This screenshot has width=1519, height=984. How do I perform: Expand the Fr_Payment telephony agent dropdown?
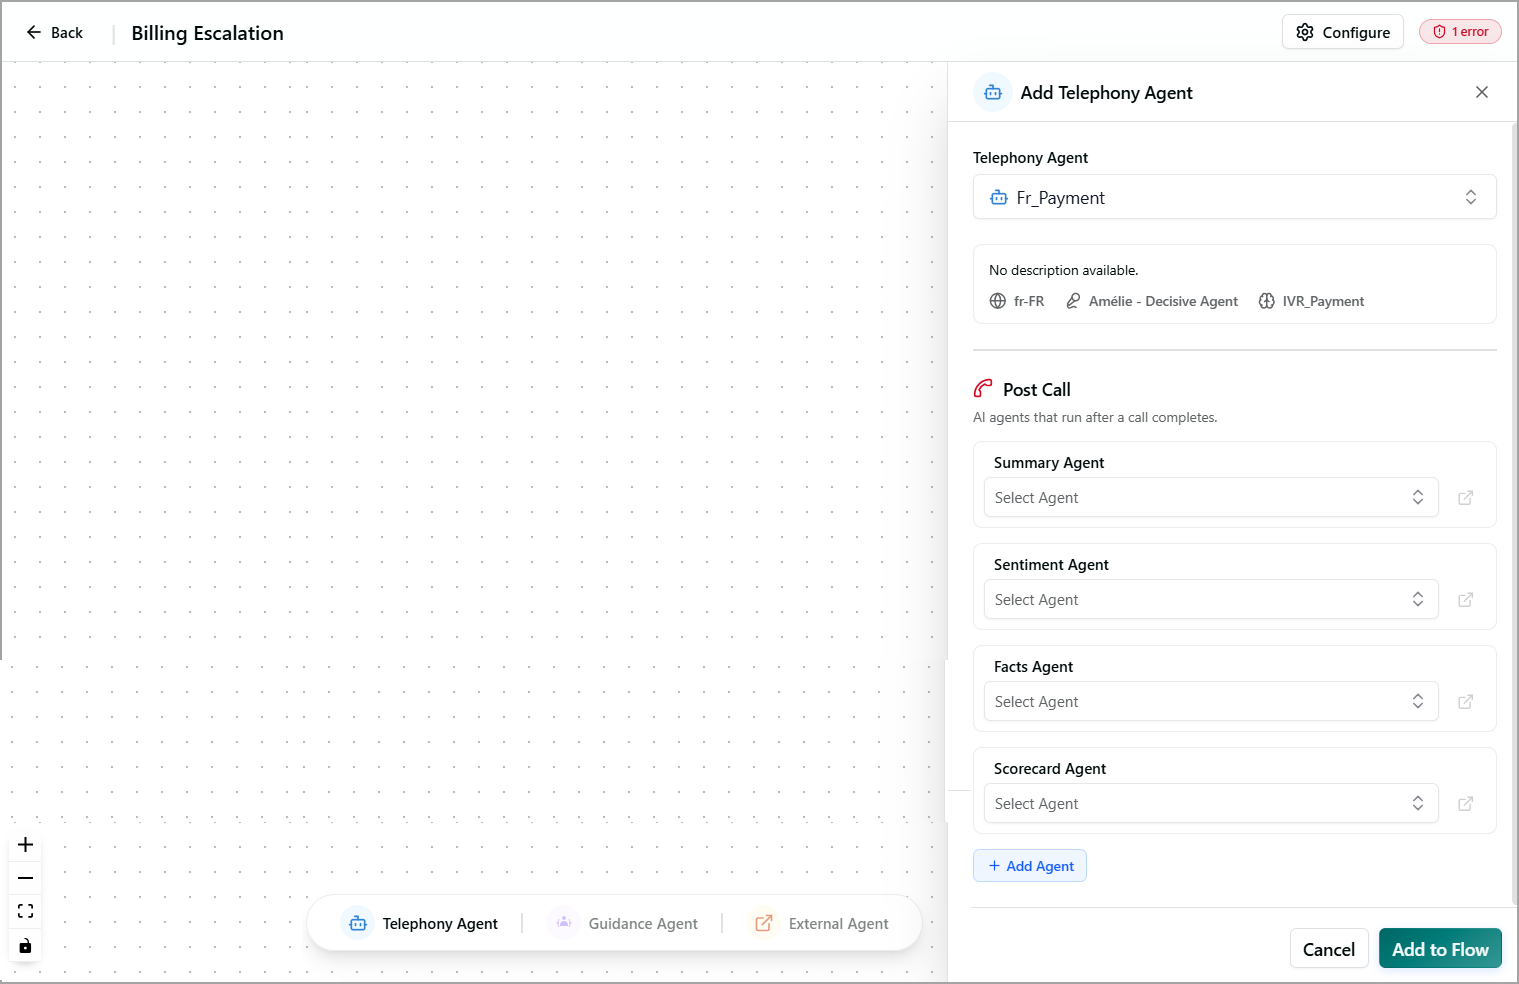pos(1235,197)
